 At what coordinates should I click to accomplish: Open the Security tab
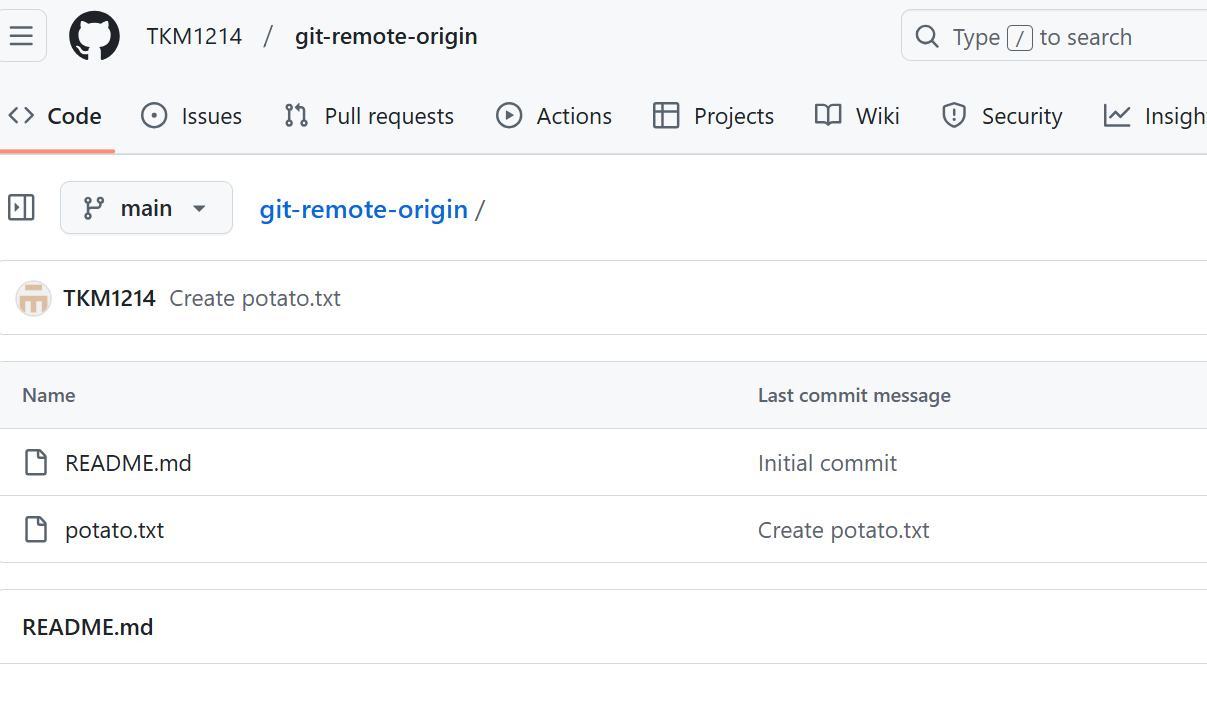coord(1002,116)
